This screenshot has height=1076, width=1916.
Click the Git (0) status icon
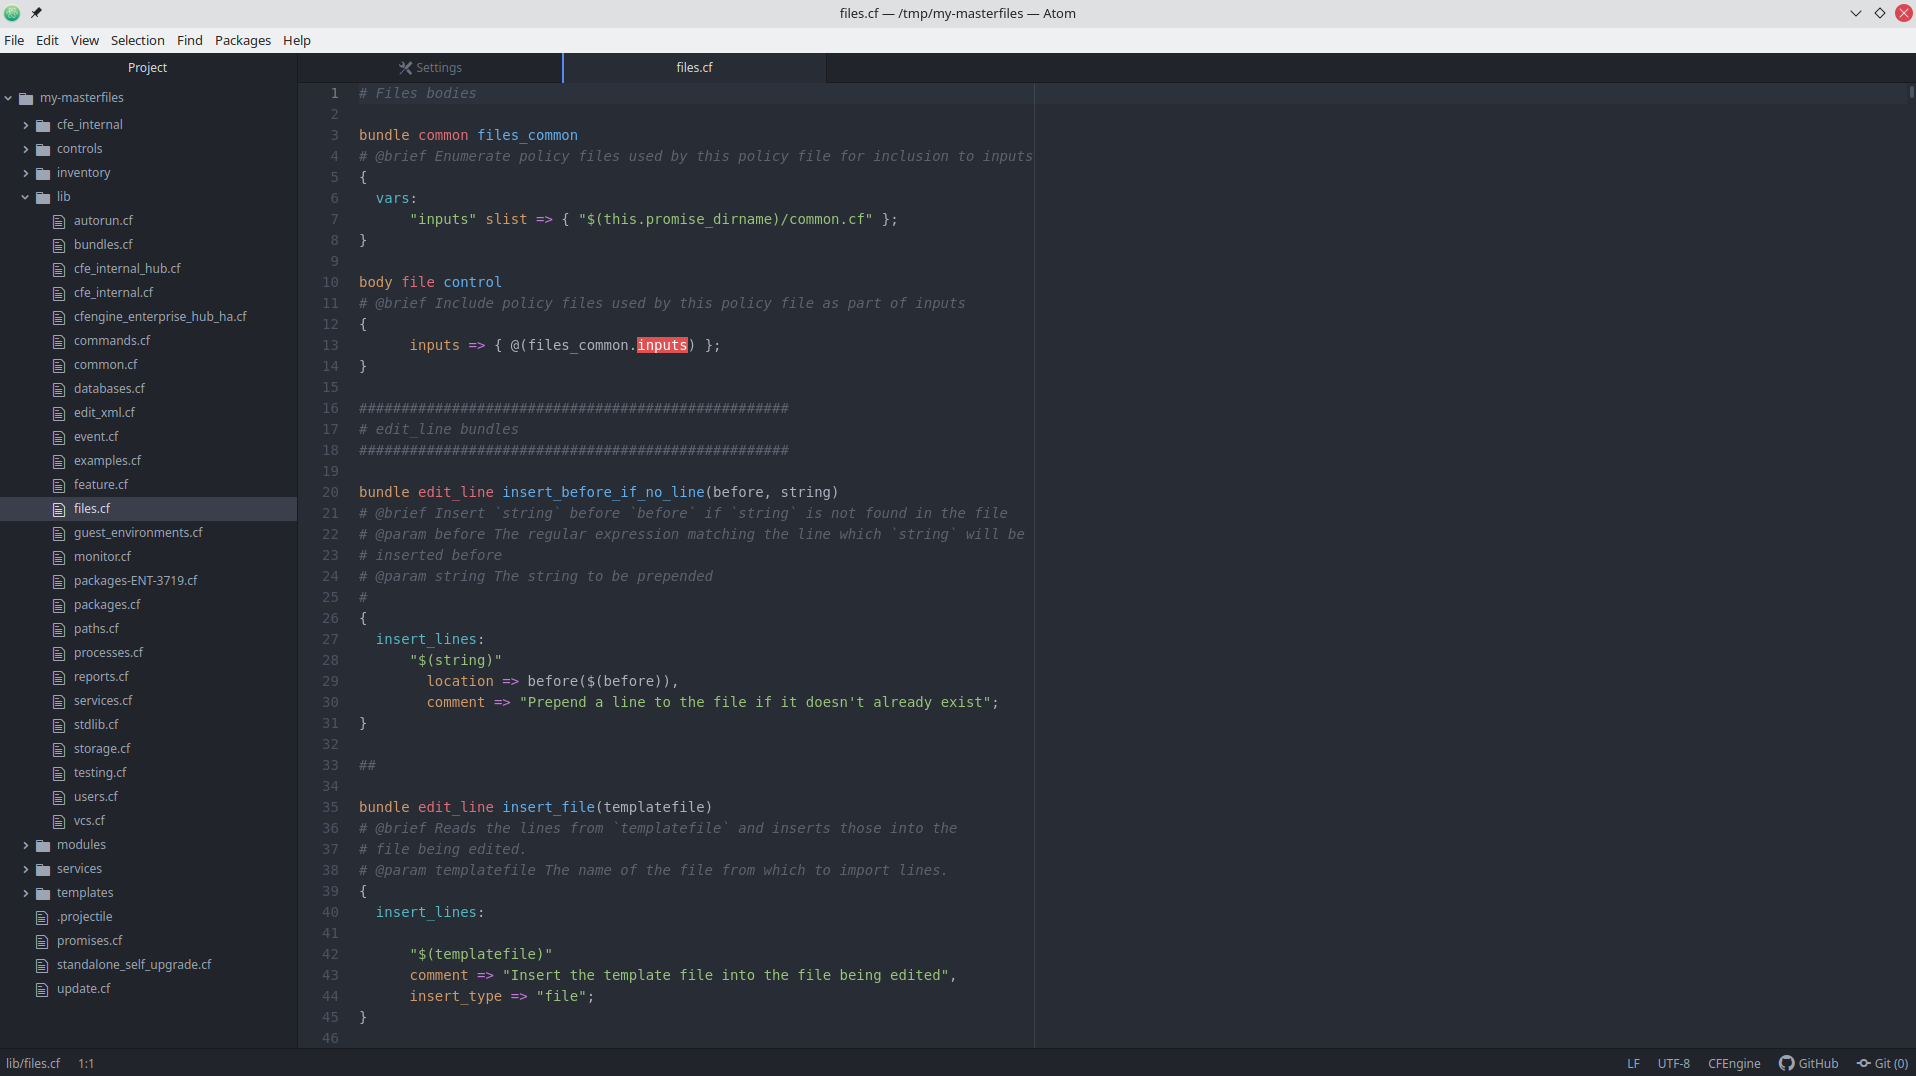(1863, 1063)
